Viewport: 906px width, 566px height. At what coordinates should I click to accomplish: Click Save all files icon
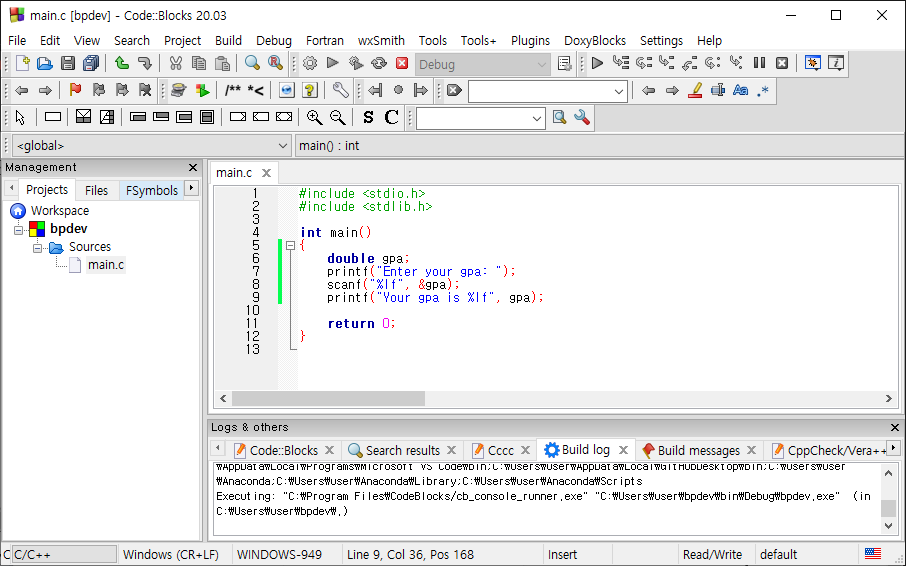[91, 64]
